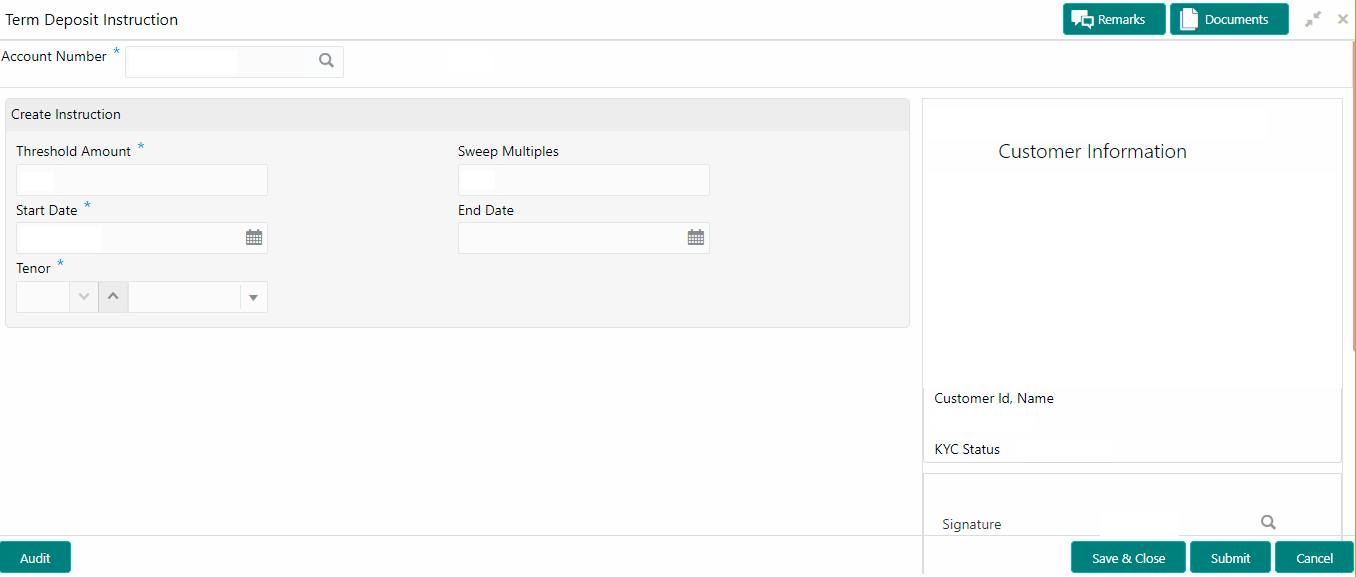The image size is (1356, 577).
Task: Click the Sweep Multiples field
Action: tap(584, 180)
